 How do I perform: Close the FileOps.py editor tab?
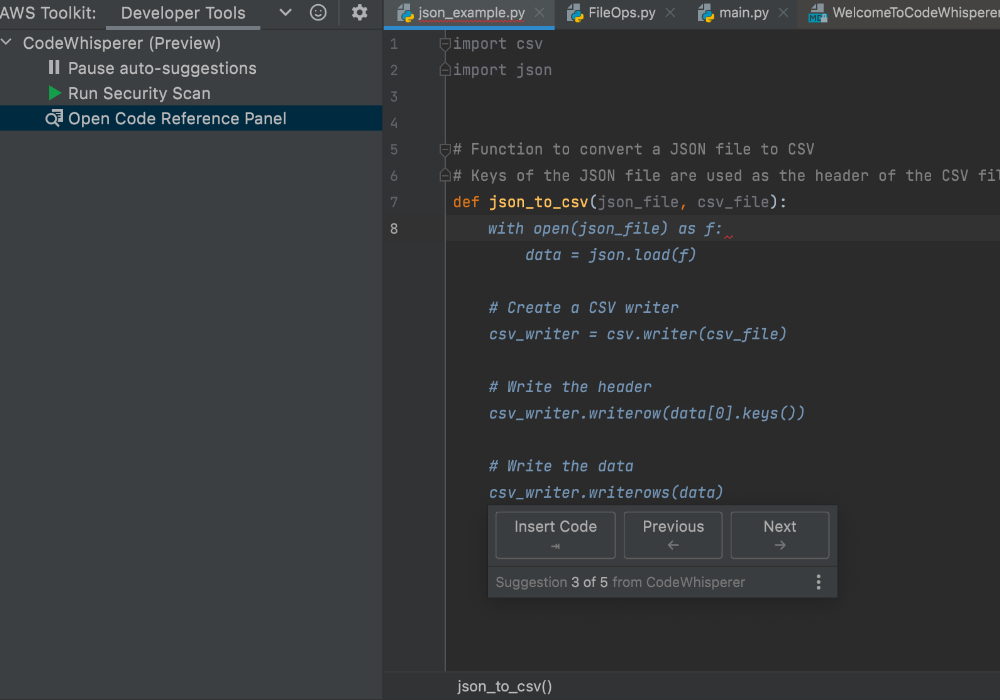tap(670, 13)
